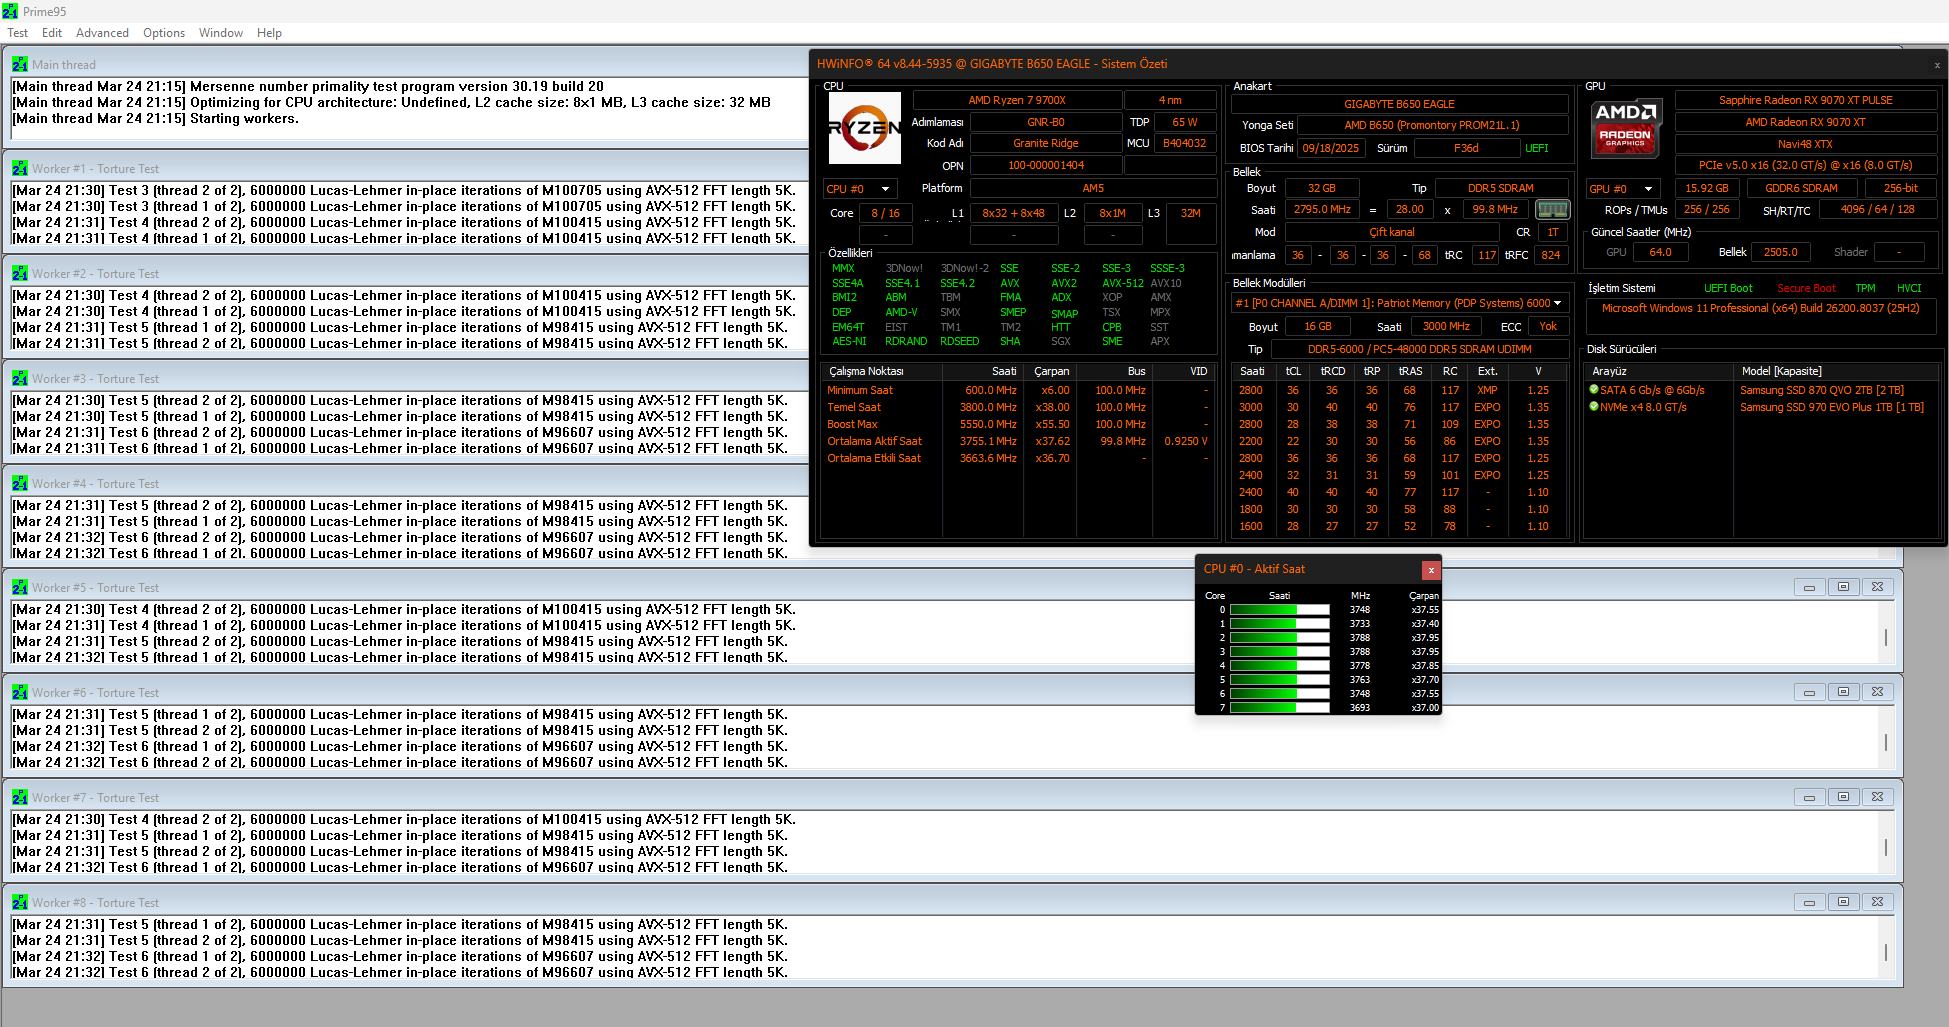1949x1027 pixels.
Task: Maximize the Worker #6 window
Action: pos(1843,692)
